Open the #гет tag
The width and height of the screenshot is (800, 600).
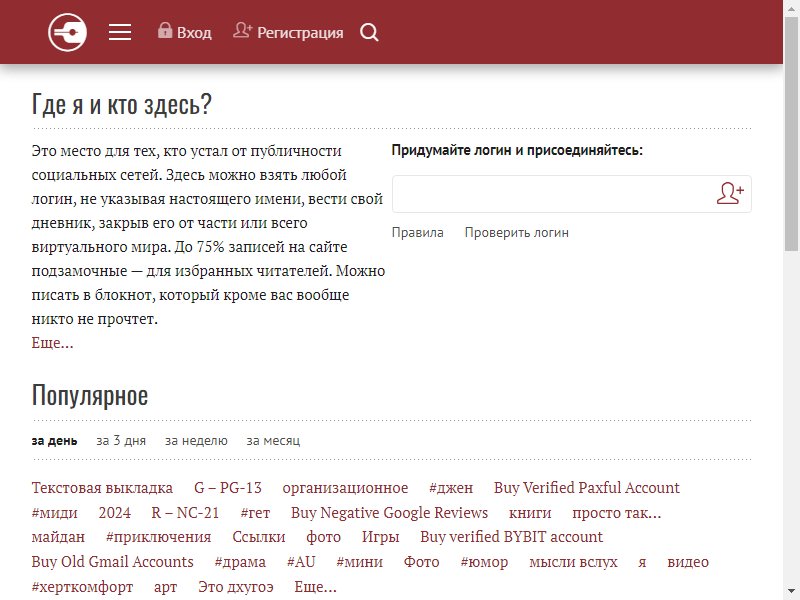coord(255,513)
